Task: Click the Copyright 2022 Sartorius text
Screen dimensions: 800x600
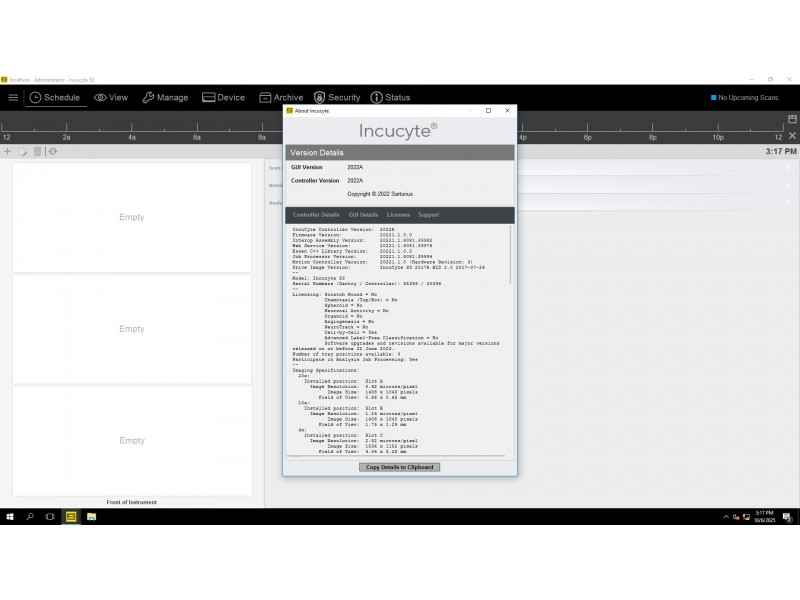Action: tap(380, 194)
